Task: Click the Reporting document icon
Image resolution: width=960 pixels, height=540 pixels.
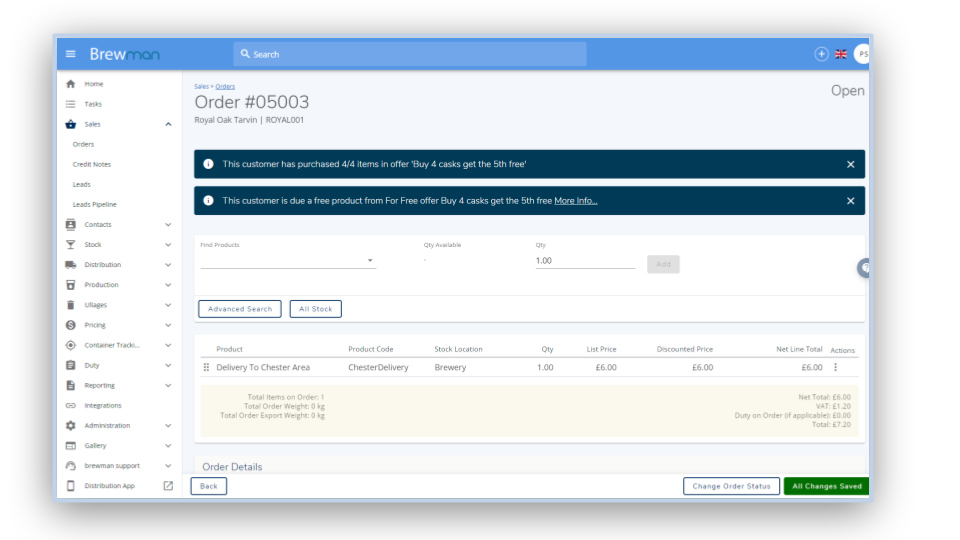Action: (x=70, y=385)
